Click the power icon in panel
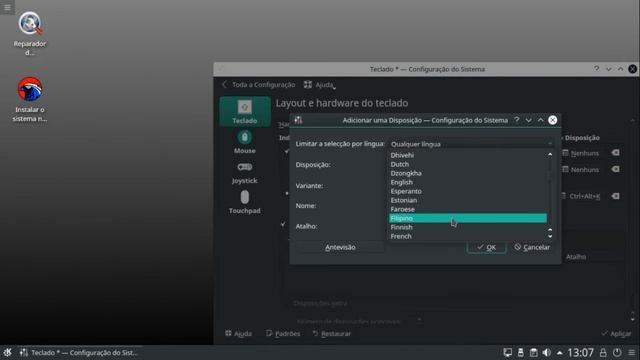Image resolution: width=640 pixels, height=360 pixels. click(617, 352)
